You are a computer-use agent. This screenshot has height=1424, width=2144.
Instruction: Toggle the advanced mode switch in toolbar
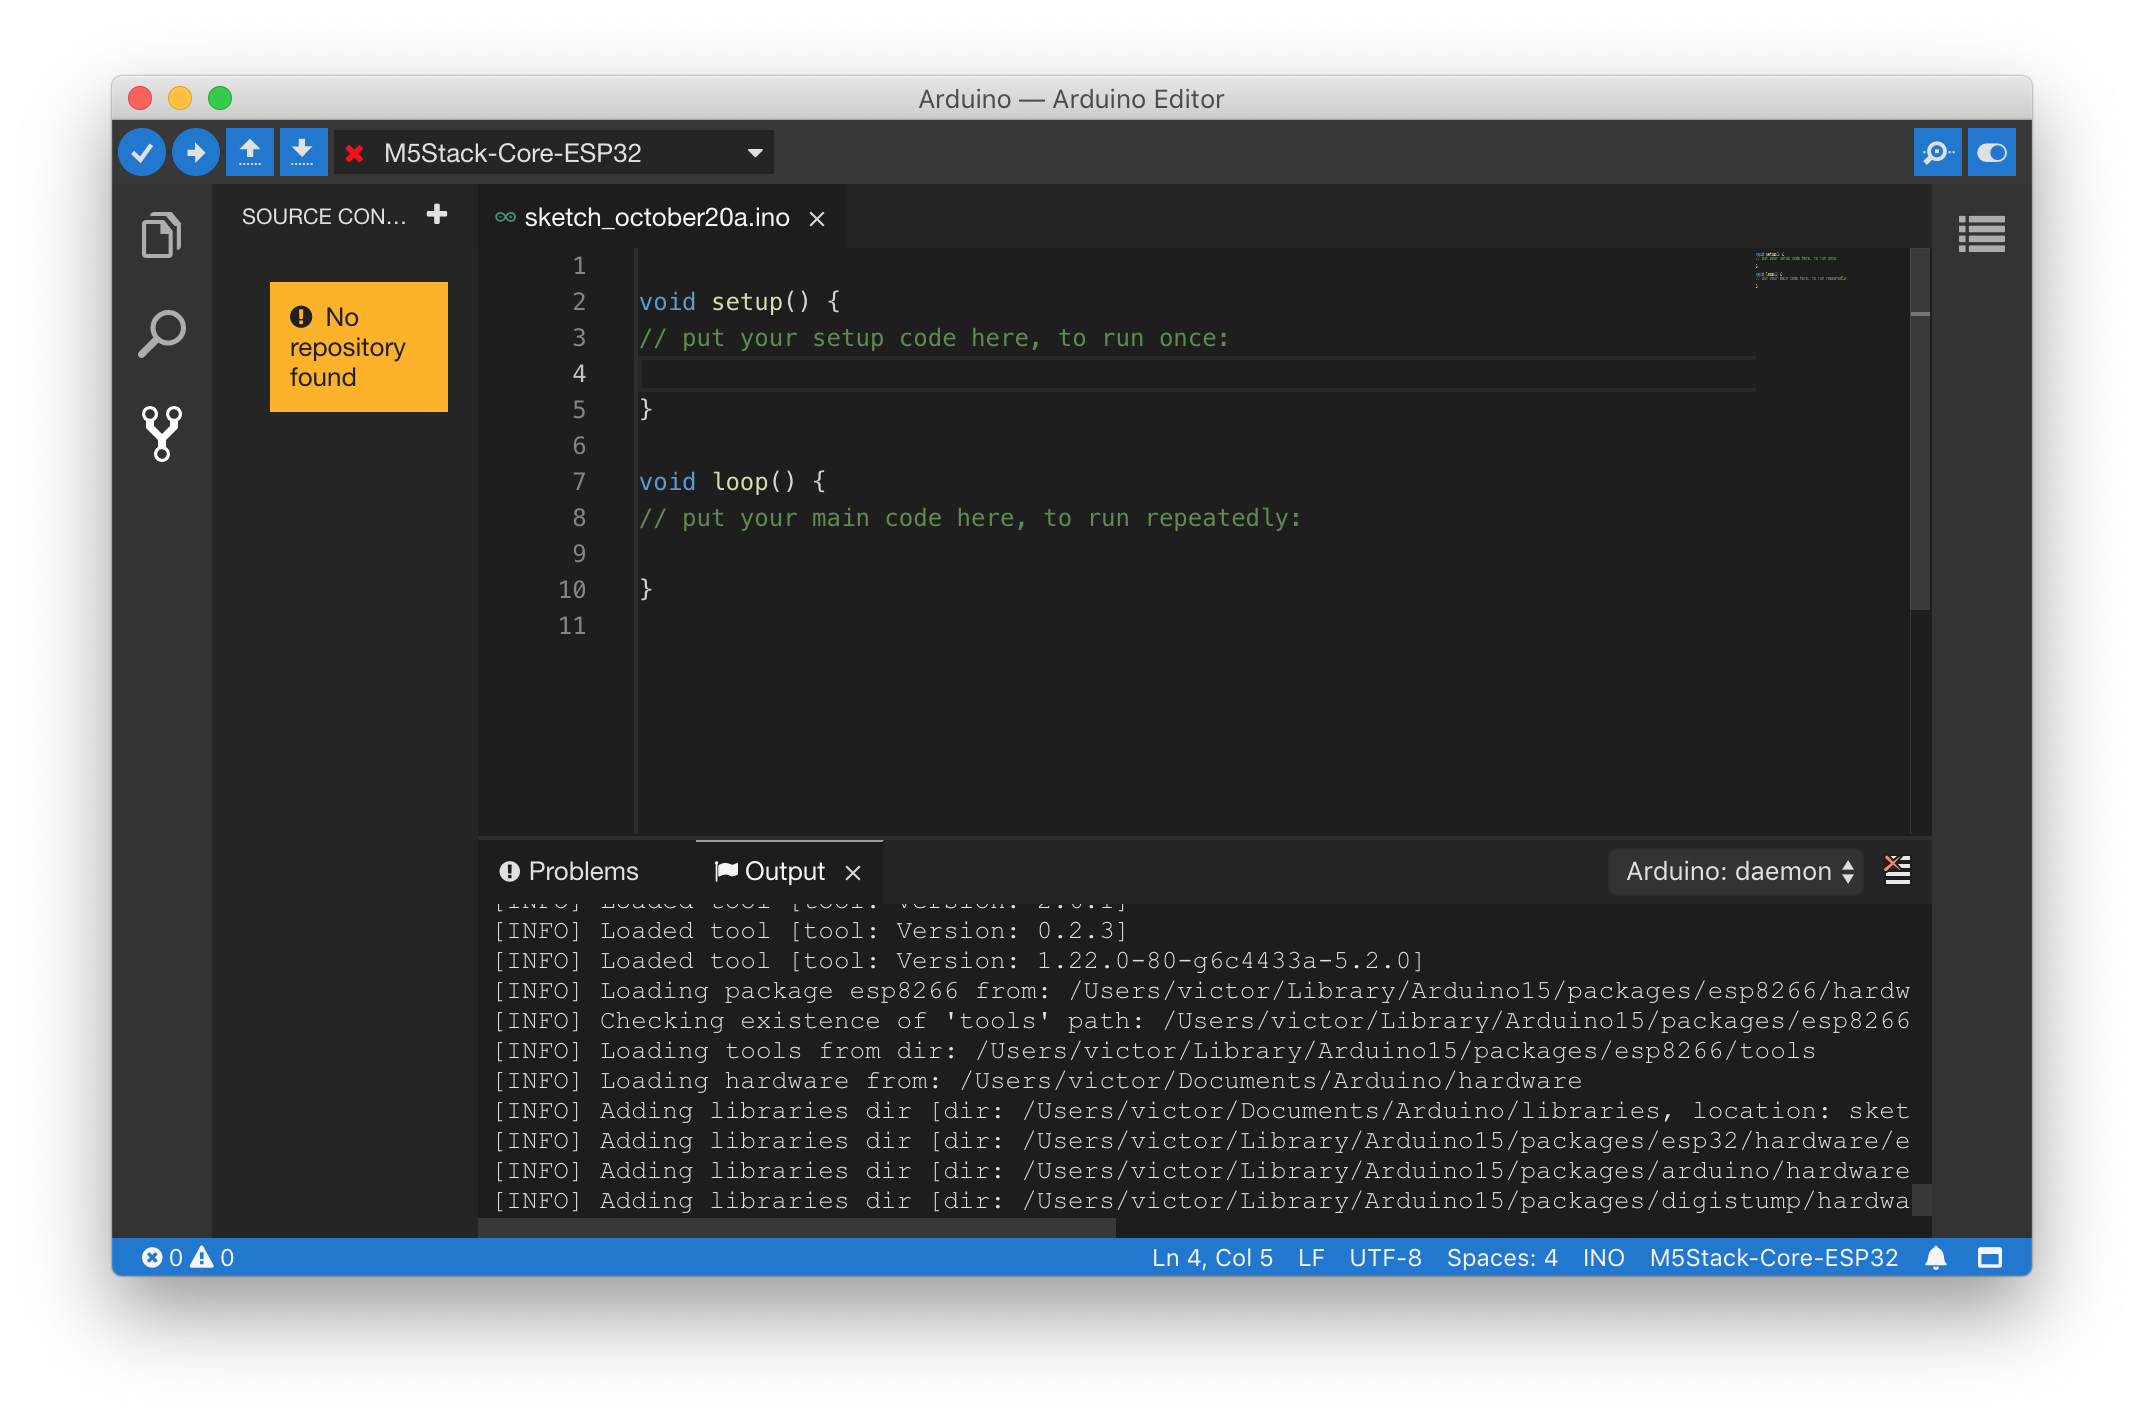[x=1991, y=153]
